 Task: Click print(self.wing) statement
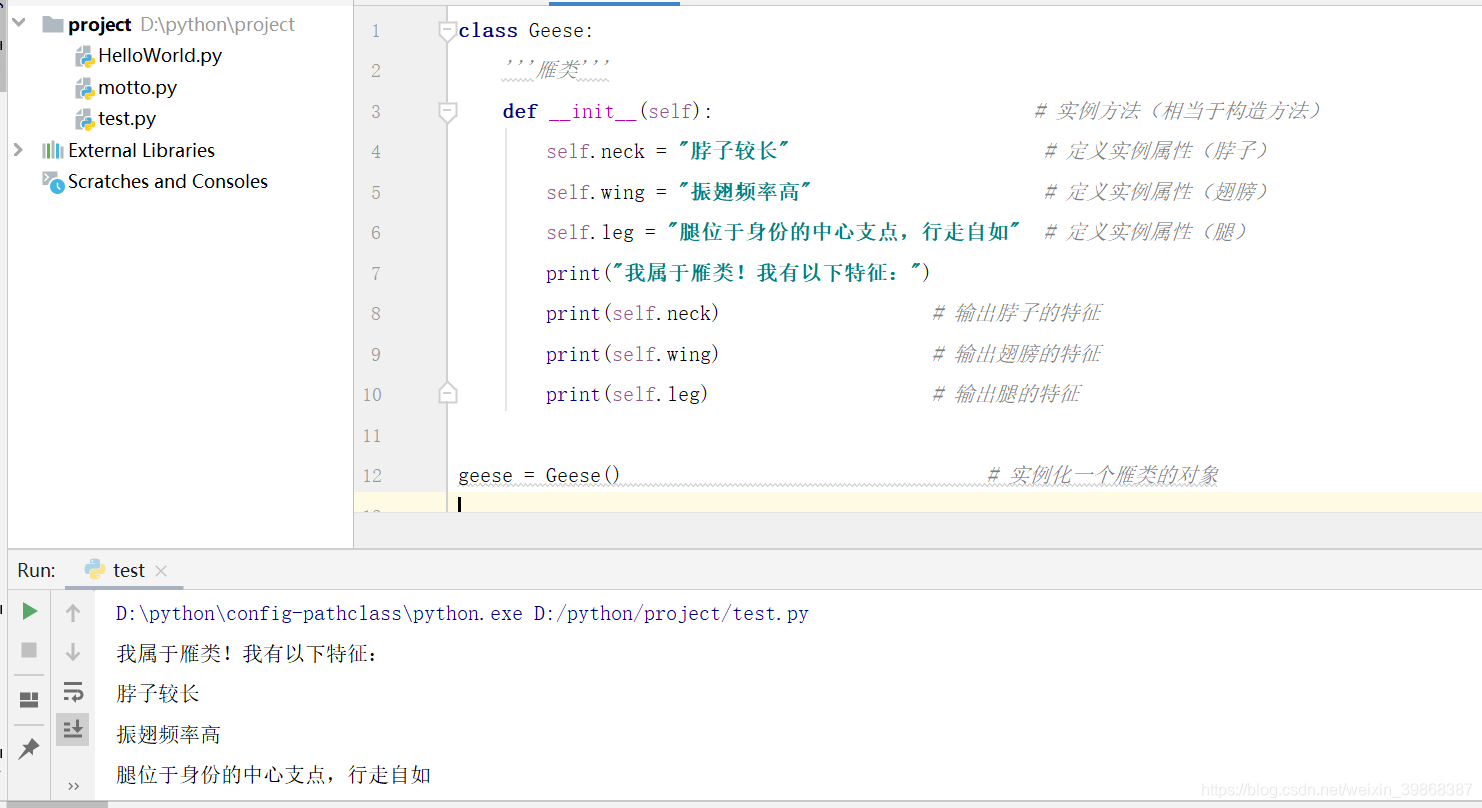pos(632,354)
